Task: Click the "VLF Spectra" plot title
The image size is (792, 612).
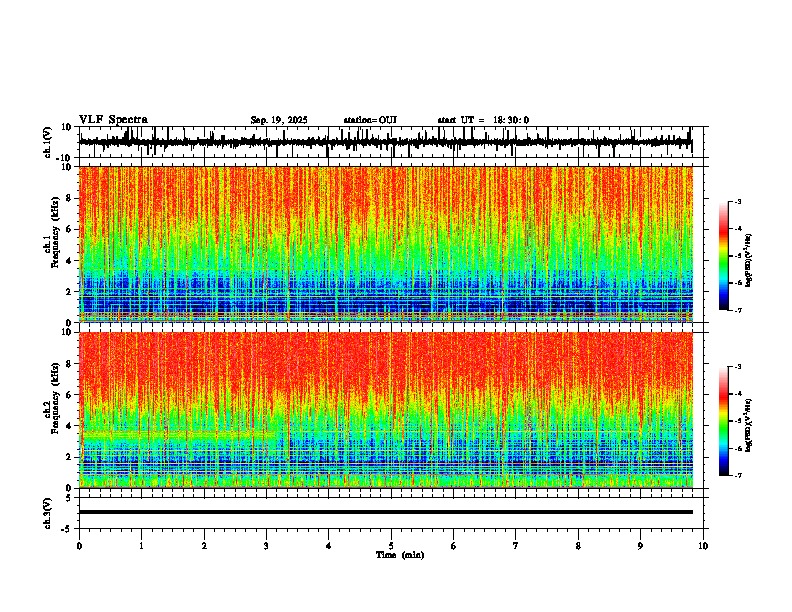Action: point(113,120)
